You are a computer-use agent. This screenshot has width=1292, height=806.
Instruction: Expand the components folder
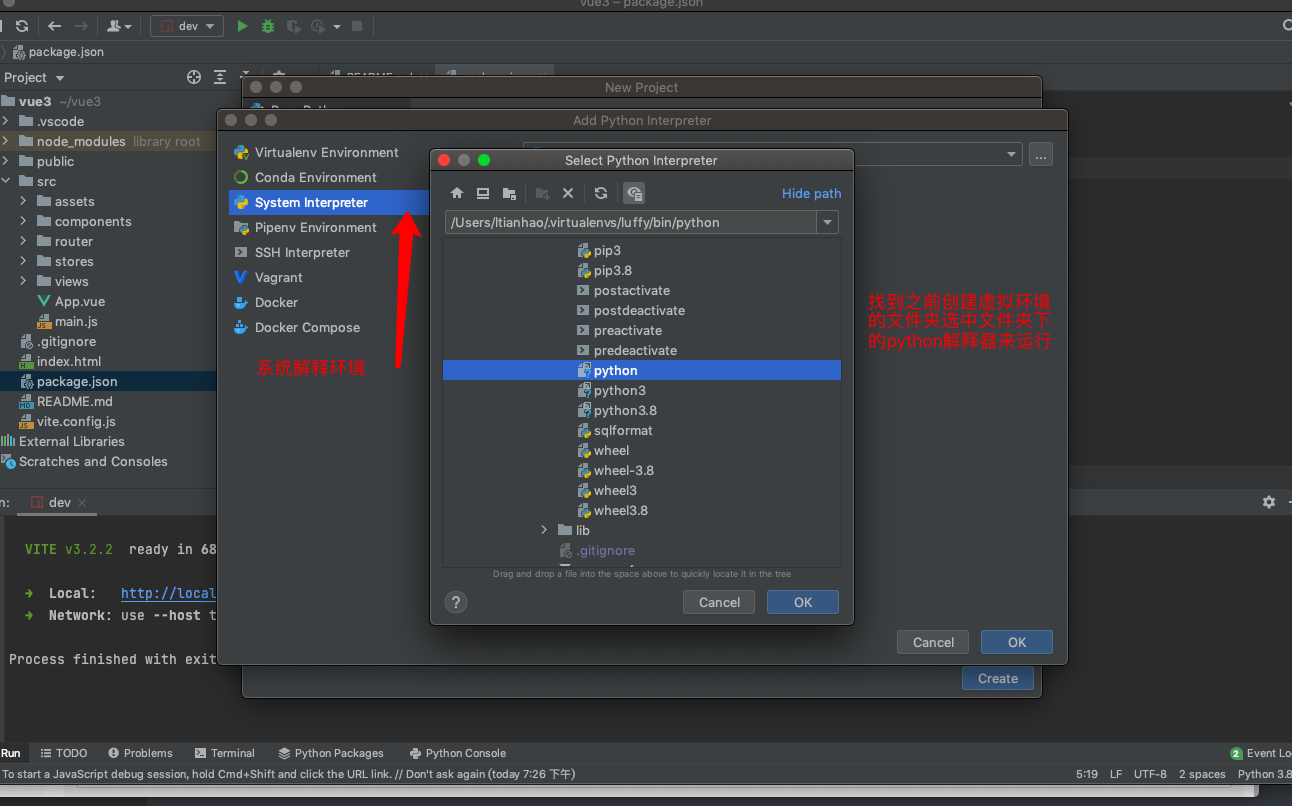[24, 221]
